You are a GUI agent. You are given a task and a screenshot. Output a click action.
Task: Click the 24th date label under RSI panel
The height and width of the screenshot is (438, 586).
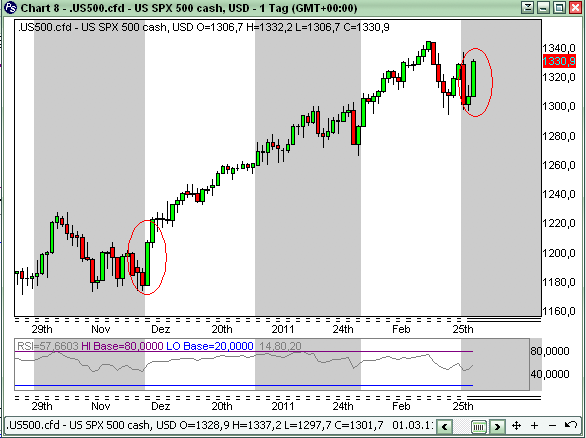click(x=343, y=406)
